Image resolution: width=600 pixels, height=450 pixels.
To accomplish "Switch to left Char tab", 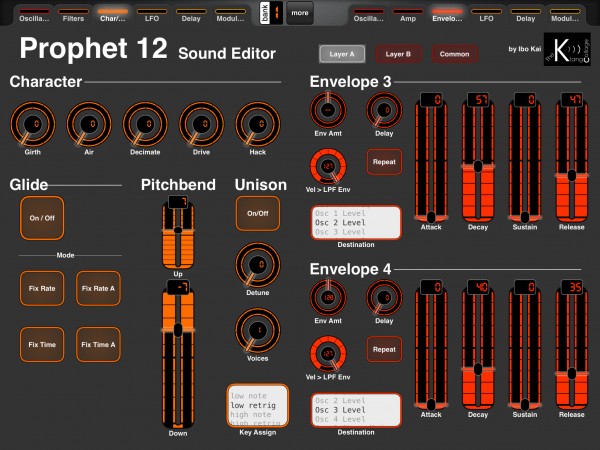I will point(112,15).
